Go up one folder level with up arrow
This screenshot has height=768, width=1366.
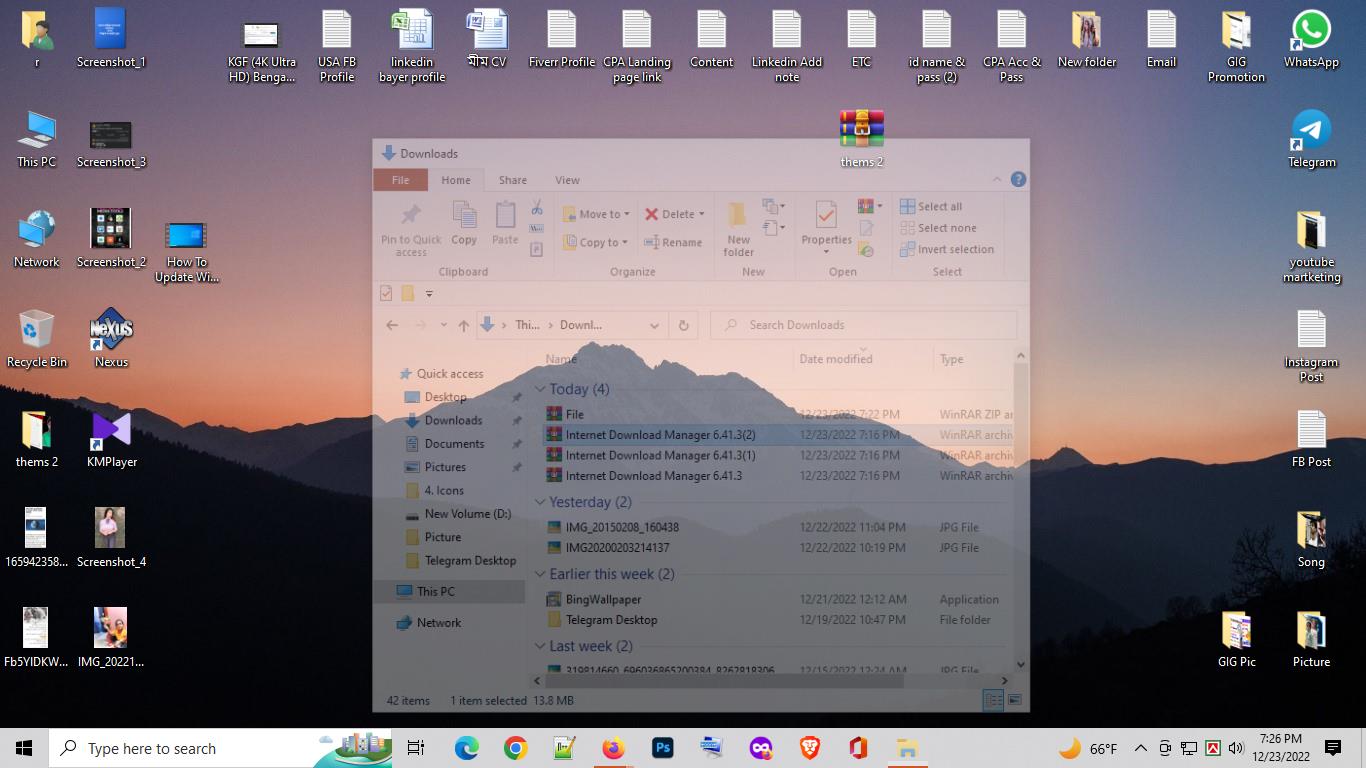463,325
